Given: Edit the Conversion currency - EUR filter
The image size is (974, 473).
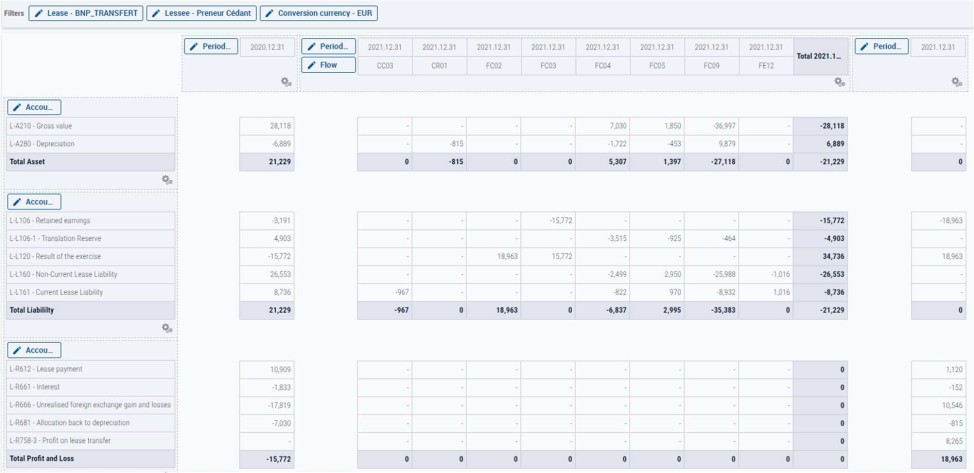Looking at the screenshot, I should click(x=319, y=13).
